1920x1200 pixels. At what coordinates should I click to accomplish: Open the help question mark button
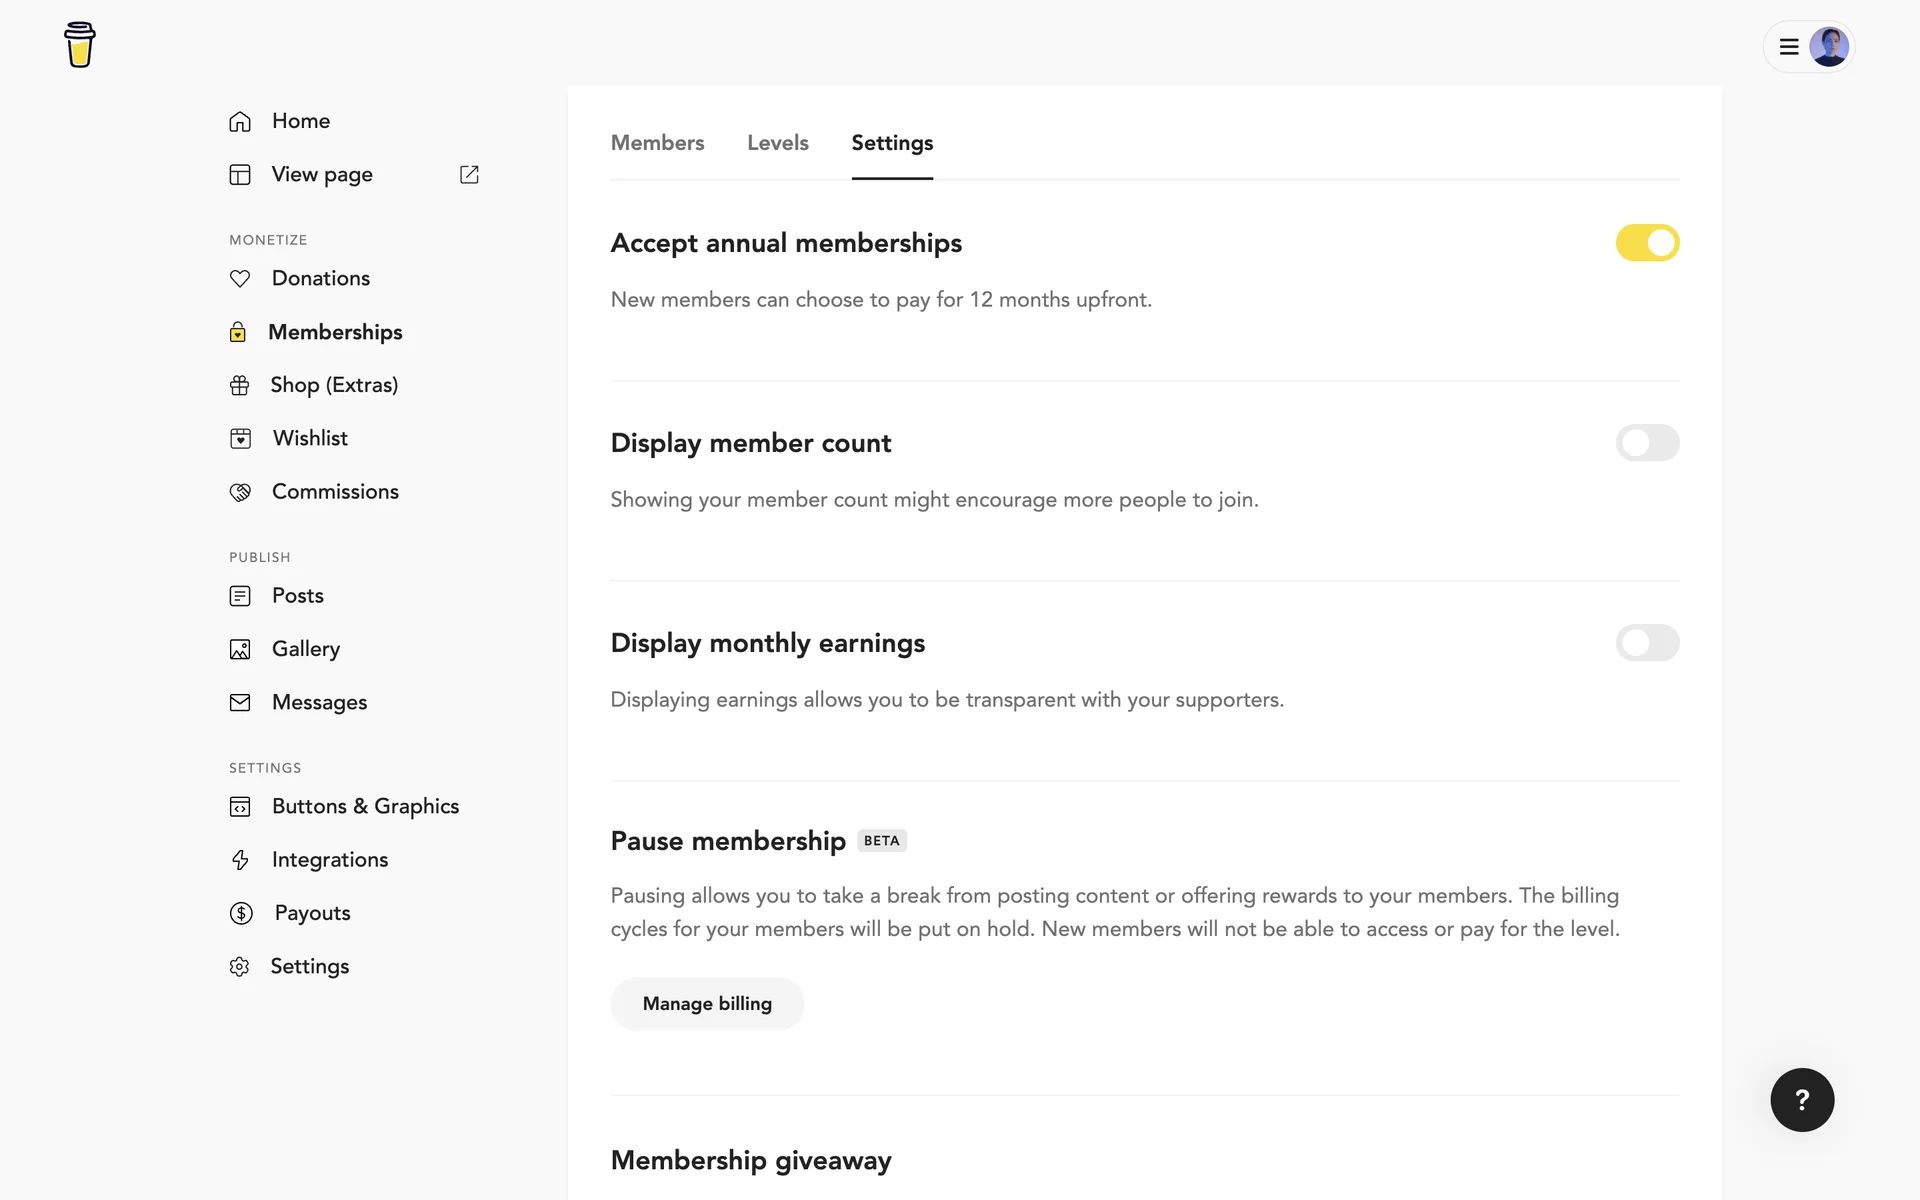[1802, 1100]
